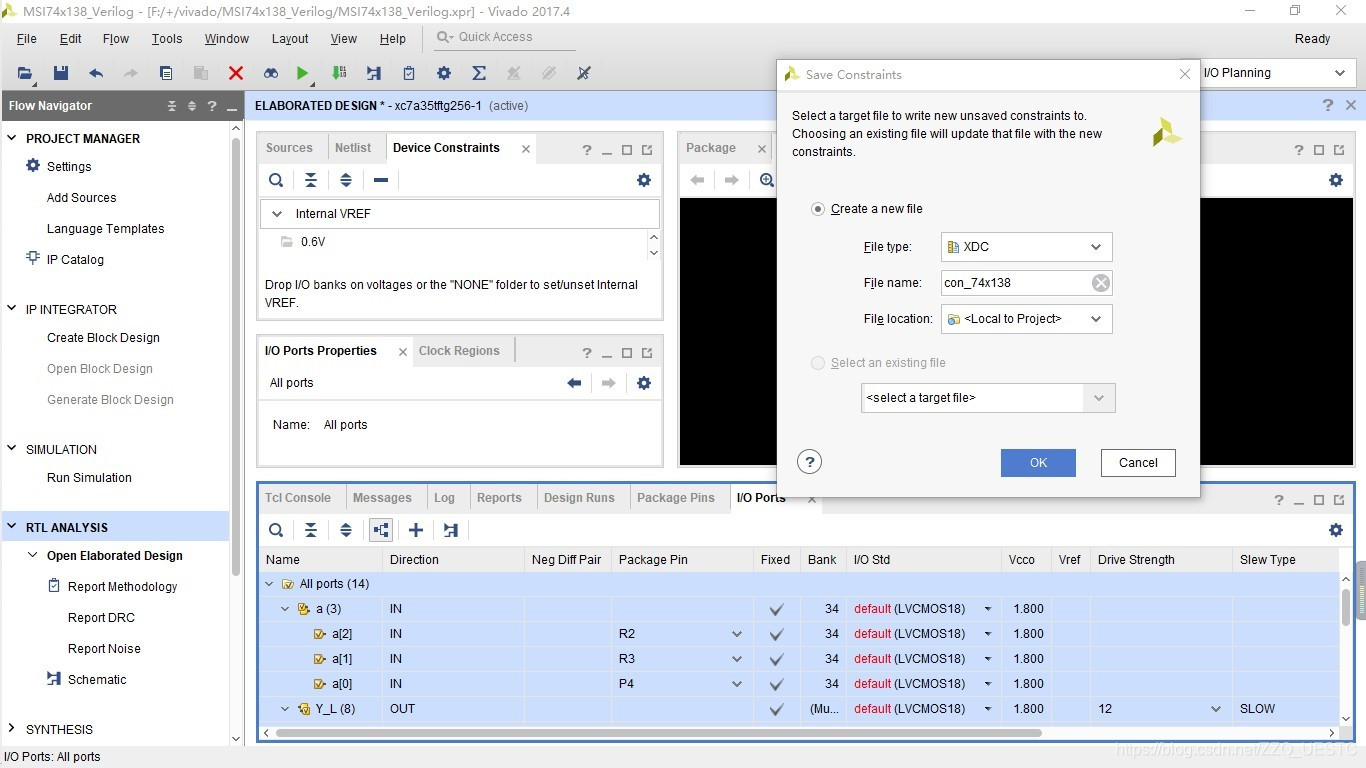Open Settings via the main toolbar gear icon
This screenshot has height=768, width=1366.
tap(444, 73)
